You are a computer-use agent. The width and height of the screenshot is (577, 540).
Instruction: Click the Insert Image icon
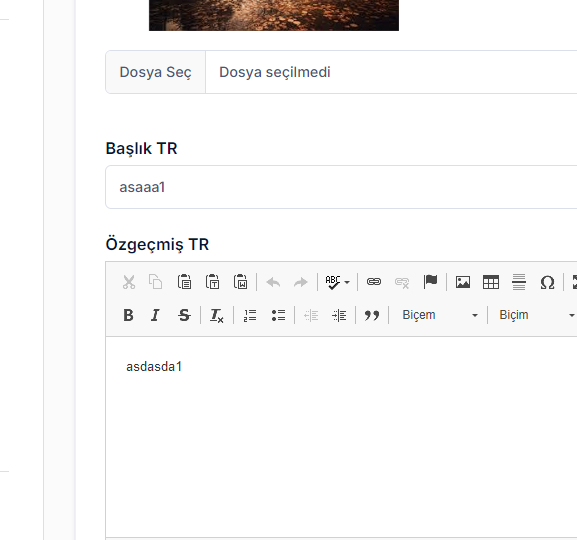(463, 282)
